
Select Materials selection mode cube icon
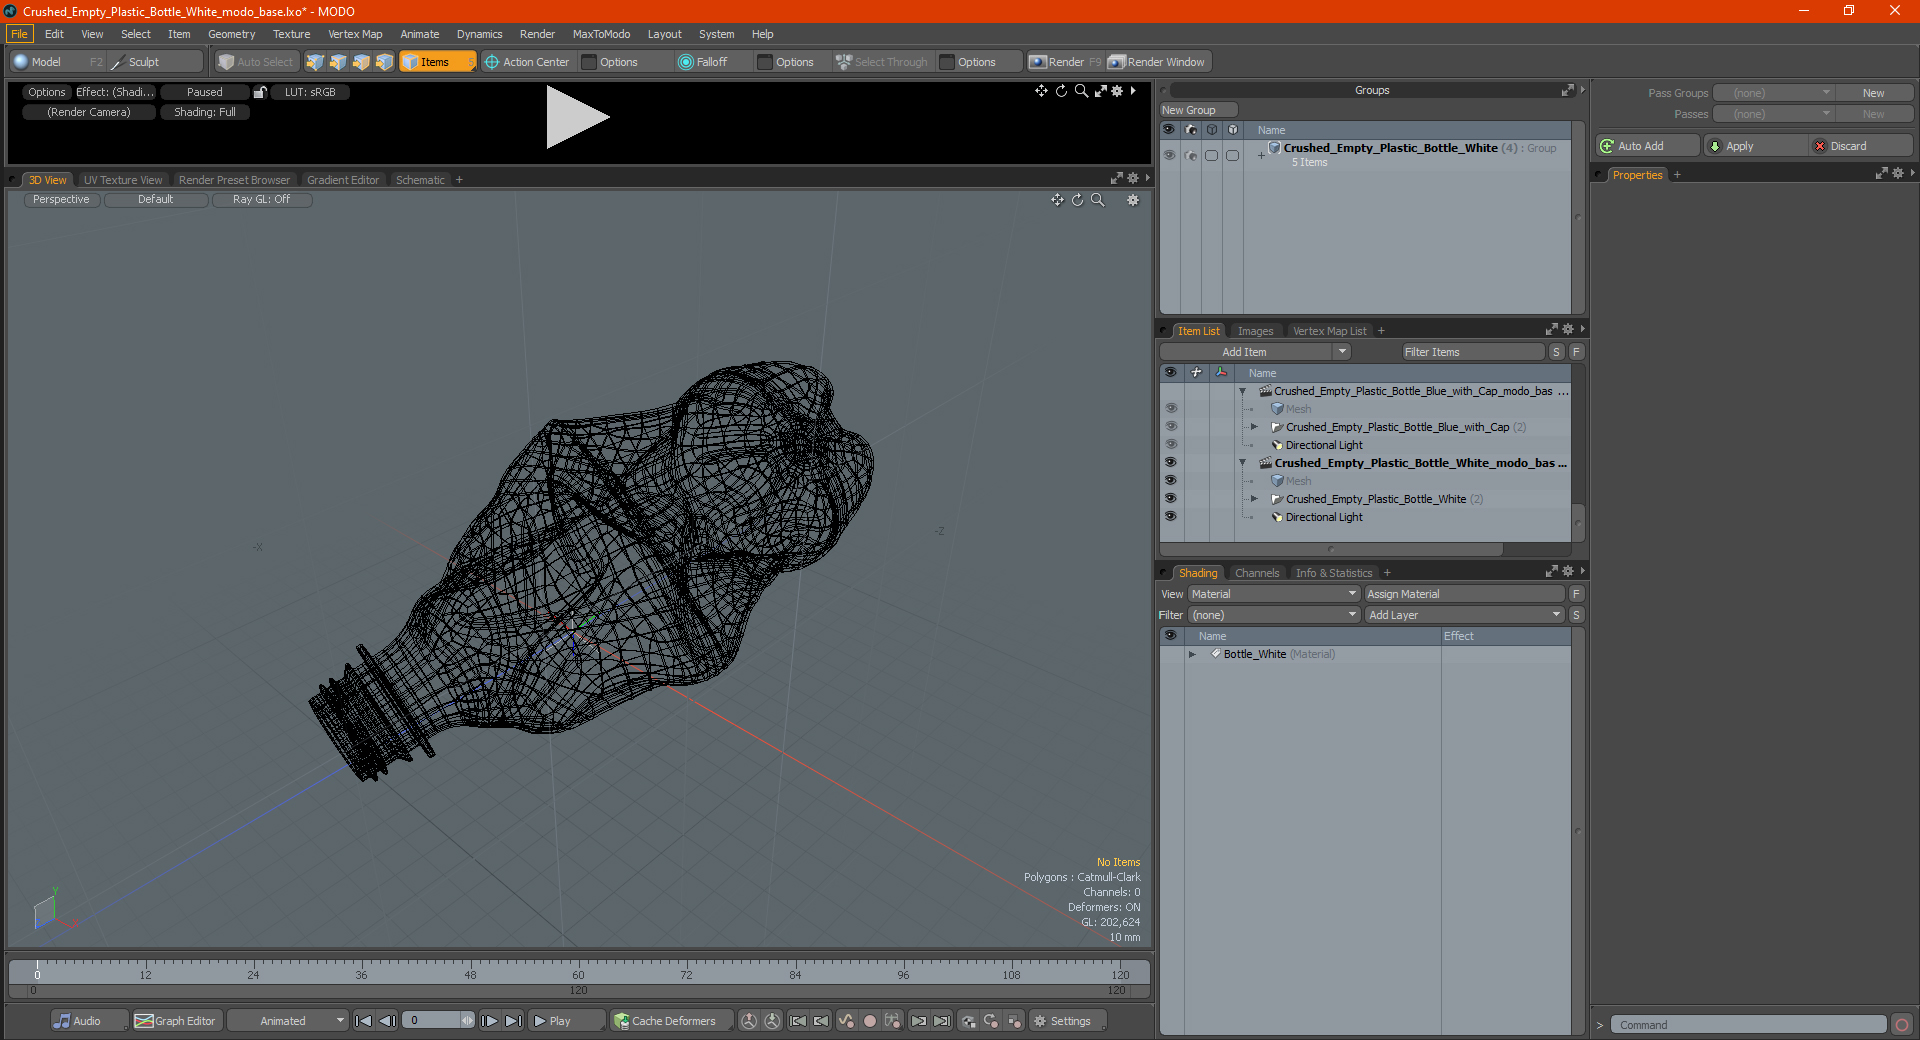[x=384, y=62]
